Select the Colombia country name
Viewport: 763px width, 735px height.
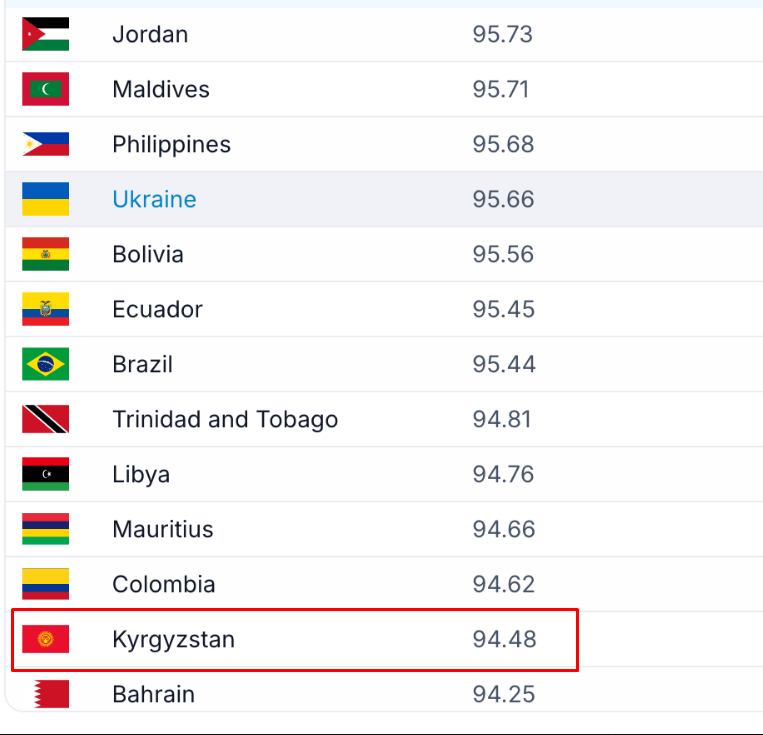tap(163, 585)
